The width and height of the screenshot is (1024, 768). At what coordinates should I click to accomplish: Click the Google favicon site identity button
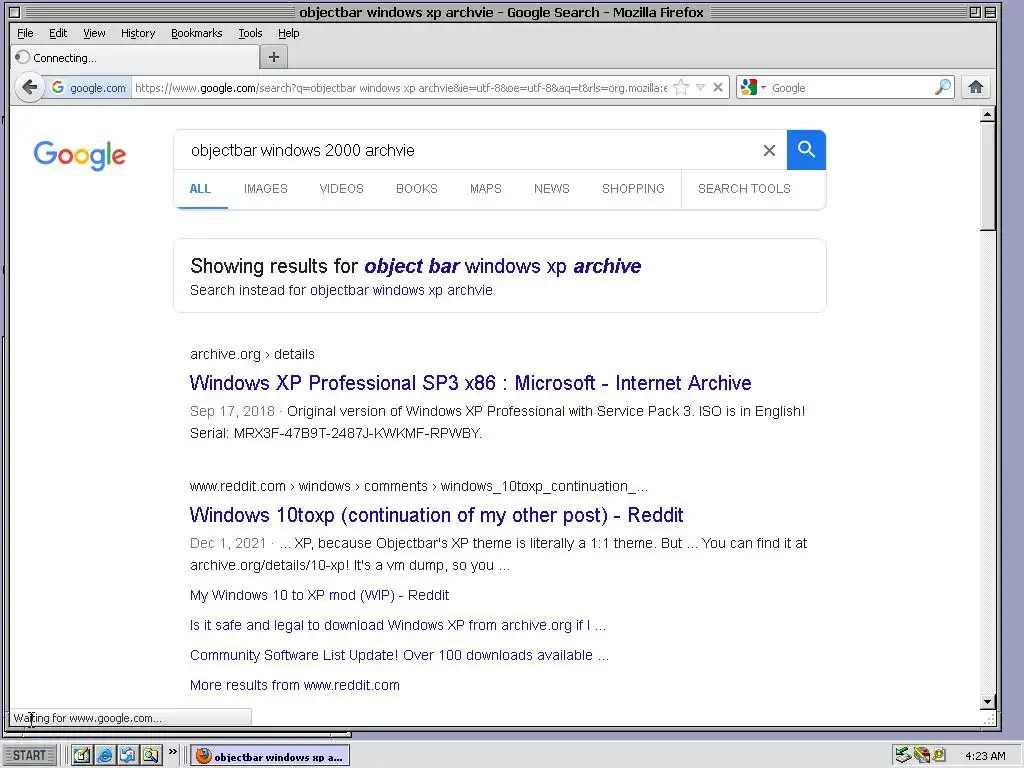pyautogui.click(x=88, y=88)
